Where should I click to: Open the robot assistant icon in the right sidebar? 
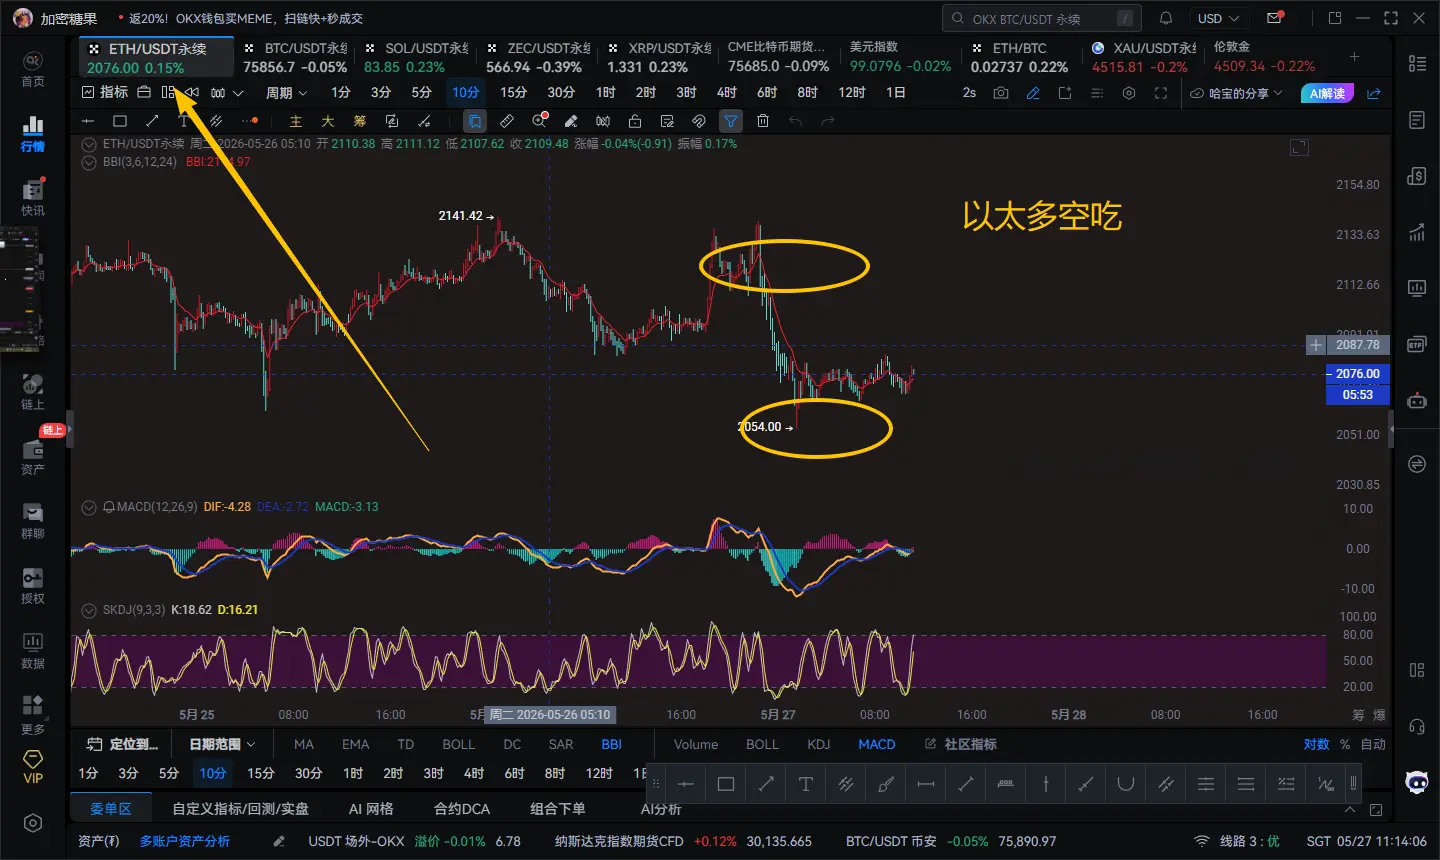pos(1417,402)
